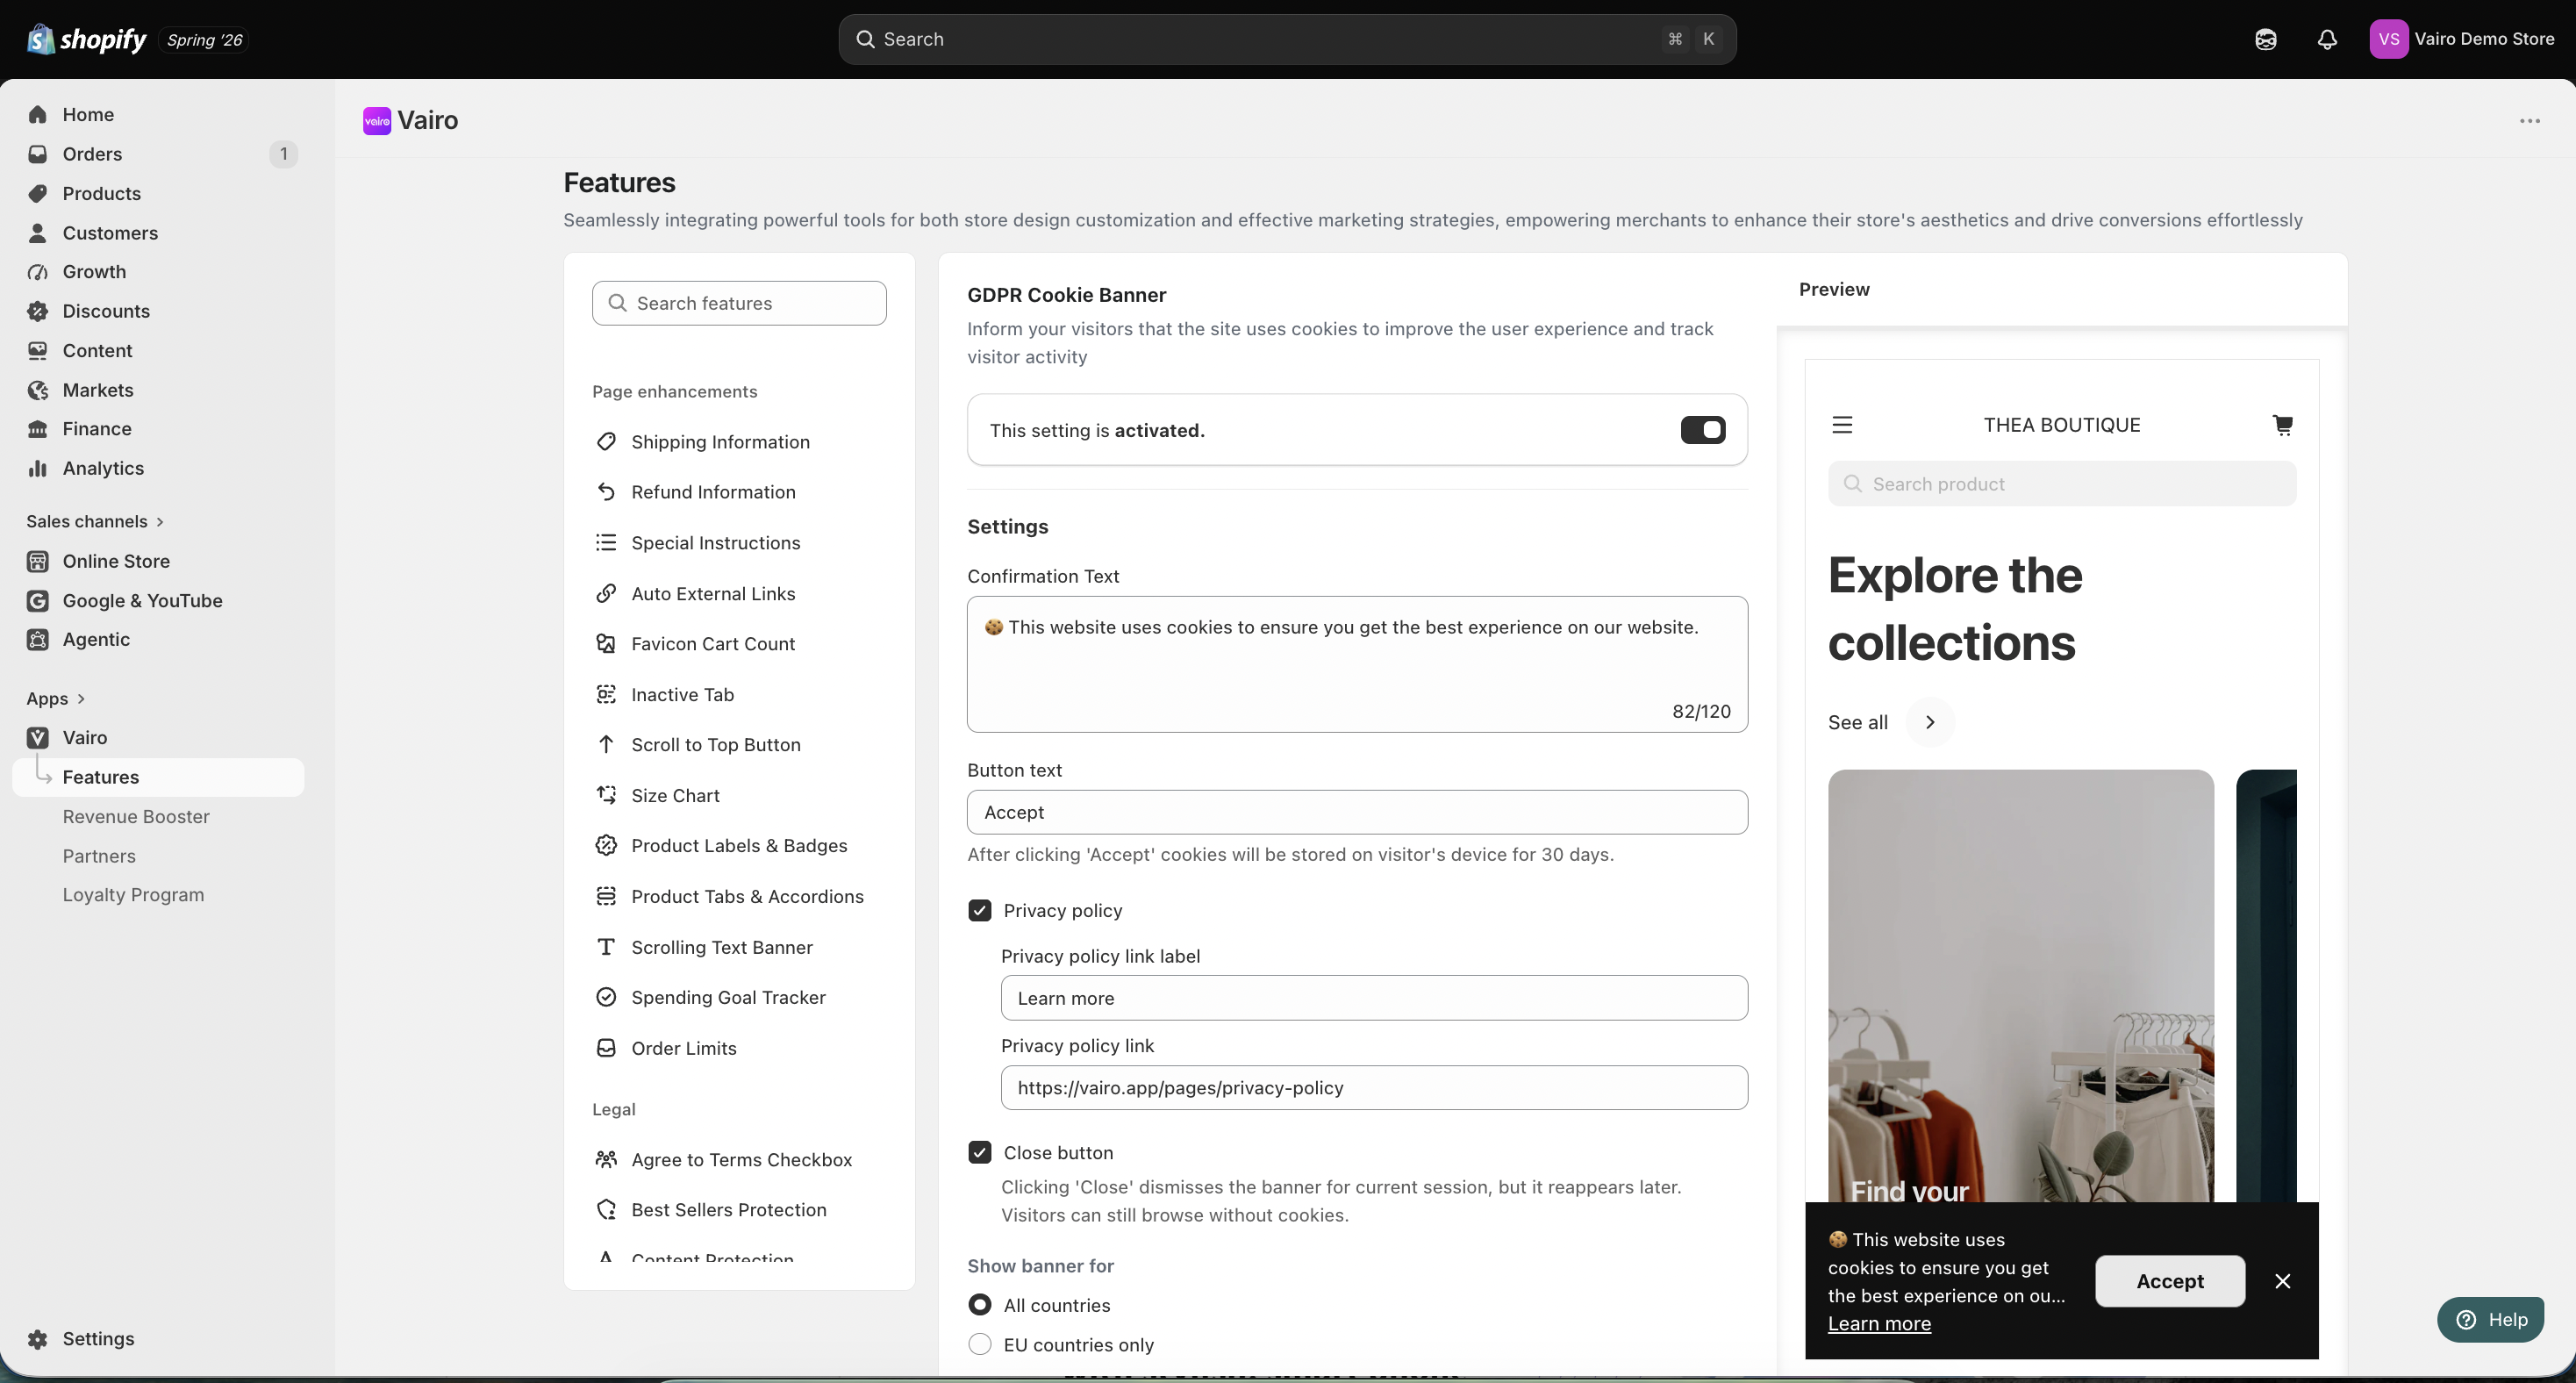2576x1383 pixels.
Task: Click the Search features input field
Action: [739, 303]
